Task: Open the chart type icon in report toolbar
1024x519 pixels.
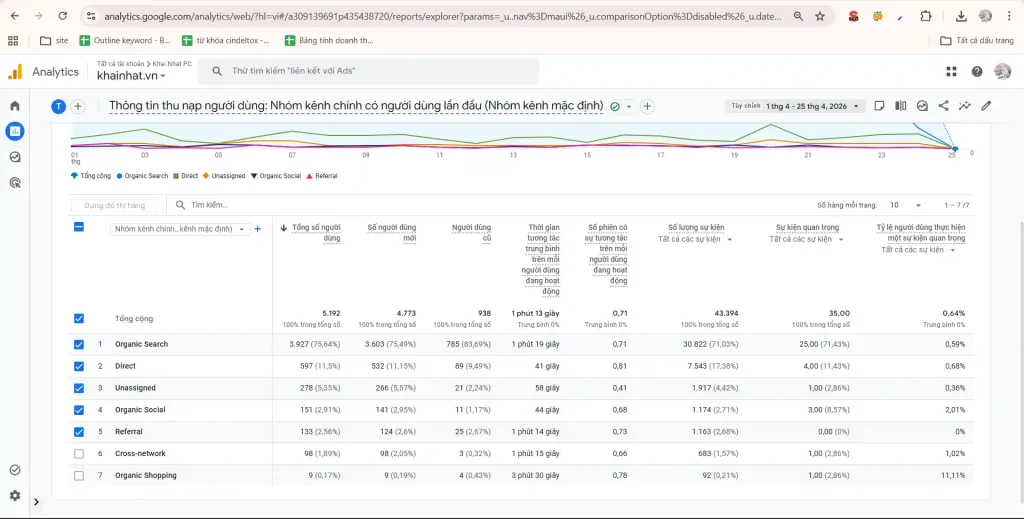Action: coord(922,106)
